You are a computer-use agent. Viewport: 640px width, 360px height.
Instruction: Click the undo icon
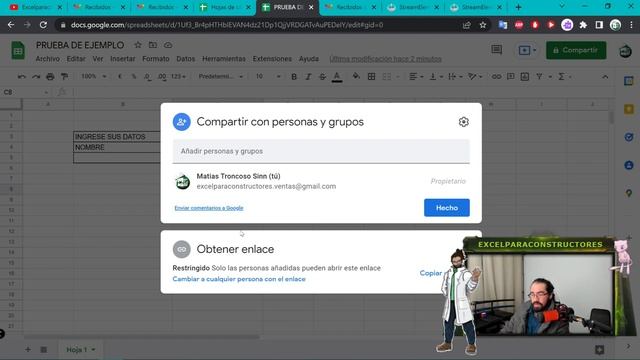point(22,76)
